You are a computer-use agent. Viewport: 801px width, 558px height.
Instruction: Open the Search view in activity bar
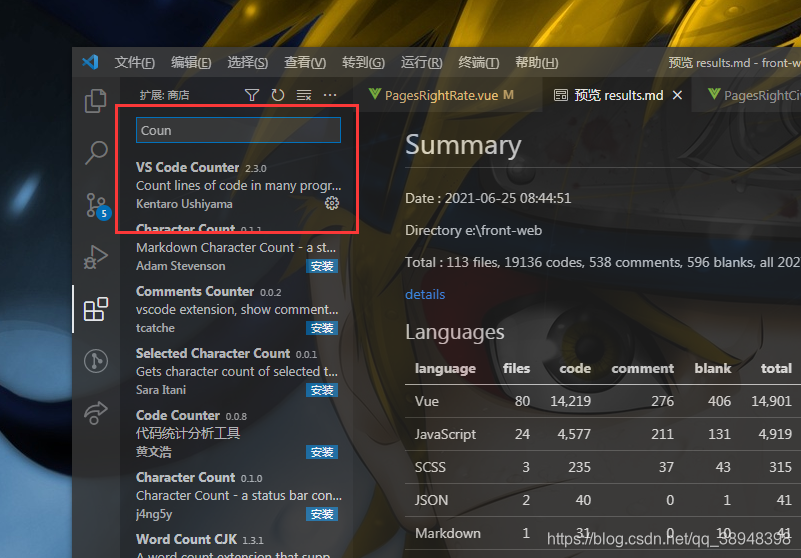(x=96, y=152)
